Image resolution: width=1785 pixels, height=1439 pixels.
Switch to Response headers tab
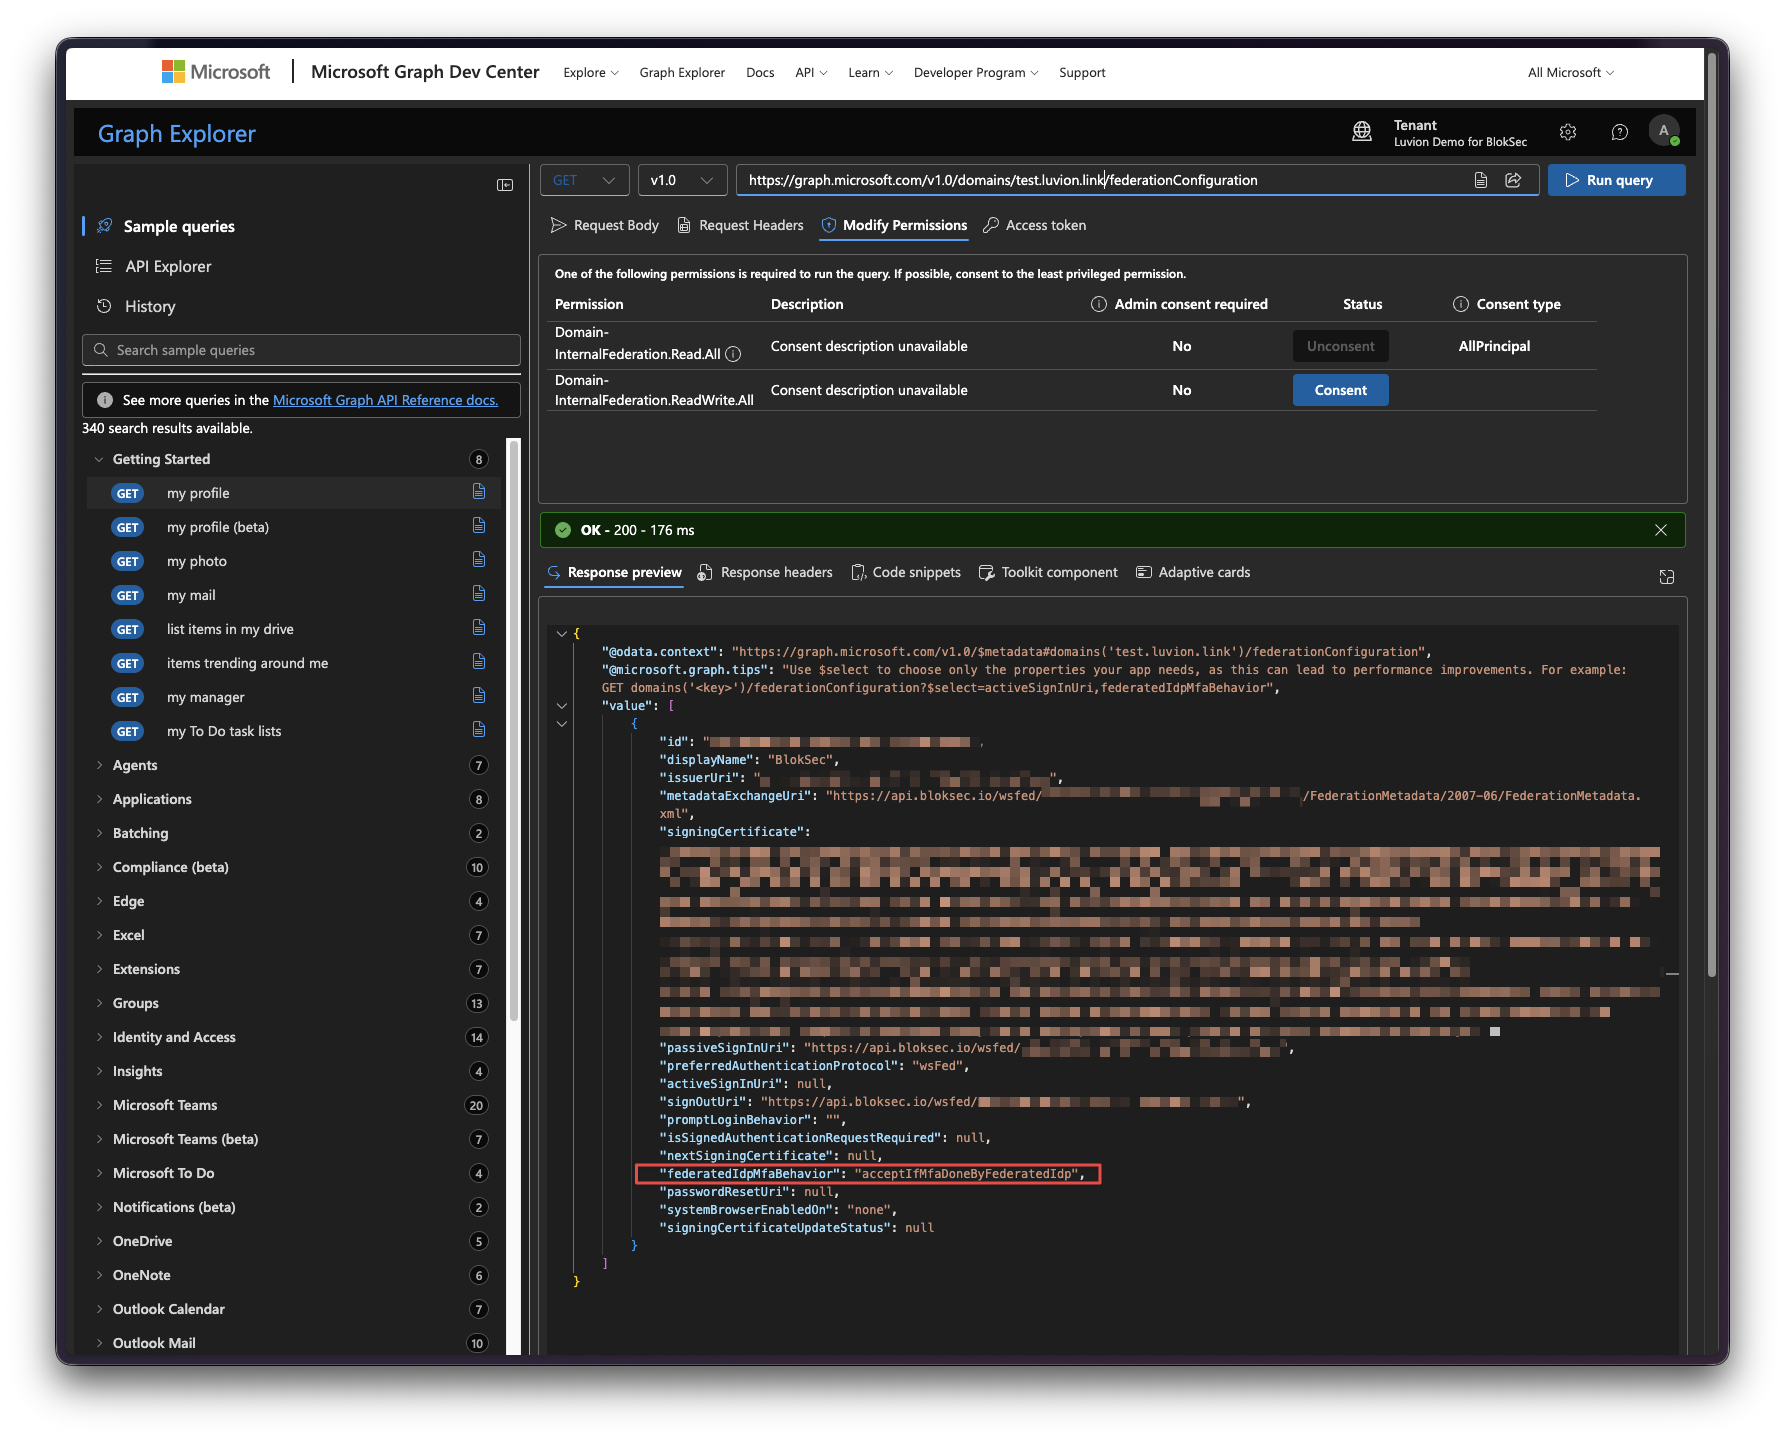tap(765, 572)
